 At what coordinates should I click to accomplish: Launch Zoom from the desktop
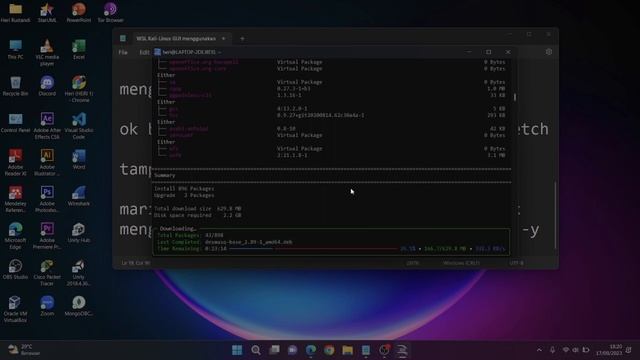click(x=47, y=307)
